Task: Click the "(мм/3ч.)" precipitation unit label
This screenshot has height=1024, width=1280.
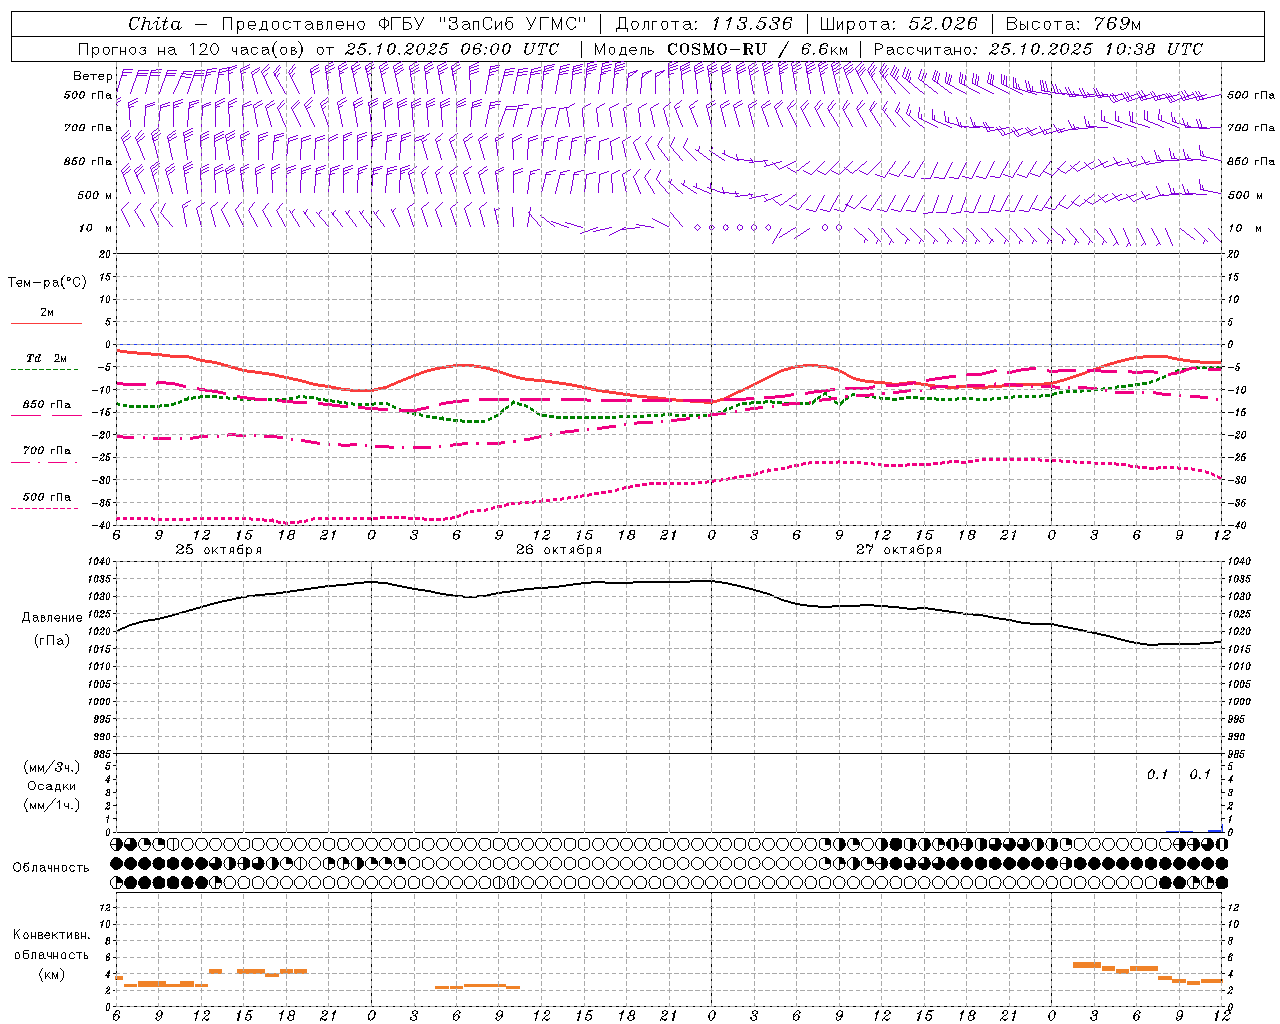Action: (x=52, y=767)
